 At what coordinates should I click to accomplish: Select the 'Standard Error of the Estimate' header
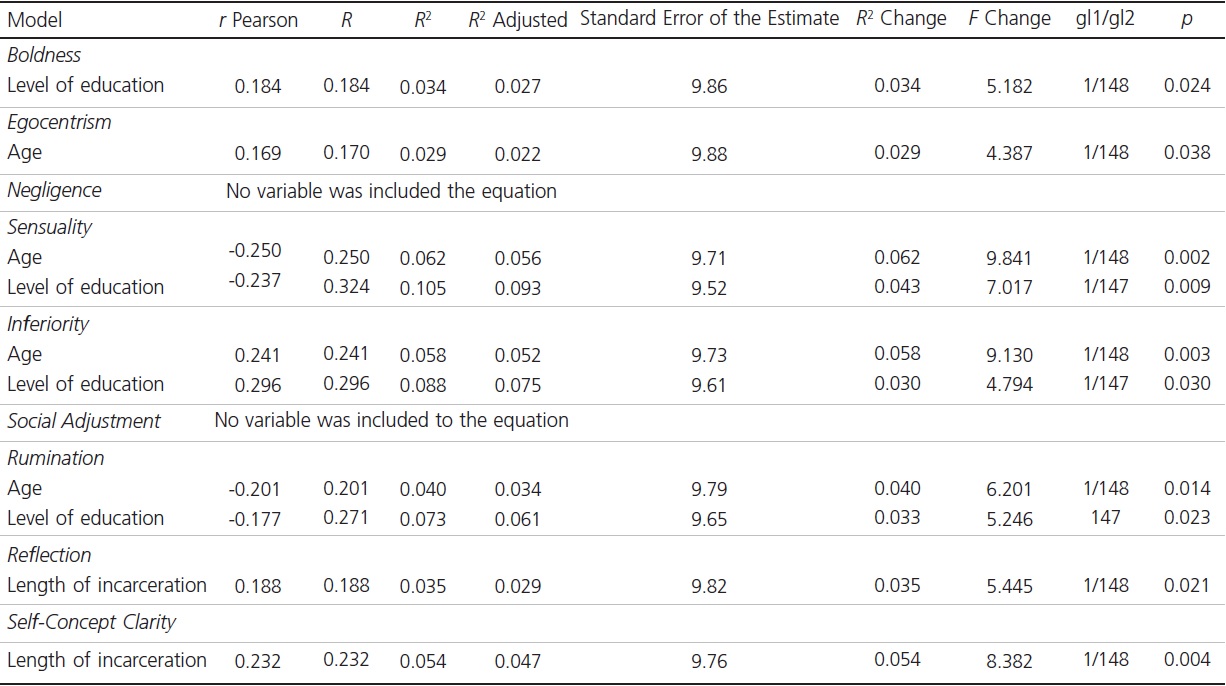click(709, 19)
